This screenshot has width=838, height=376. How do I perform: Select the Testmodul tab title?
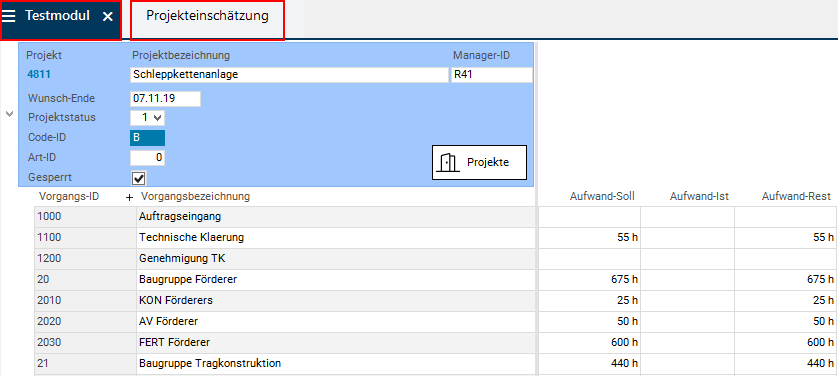57,16
